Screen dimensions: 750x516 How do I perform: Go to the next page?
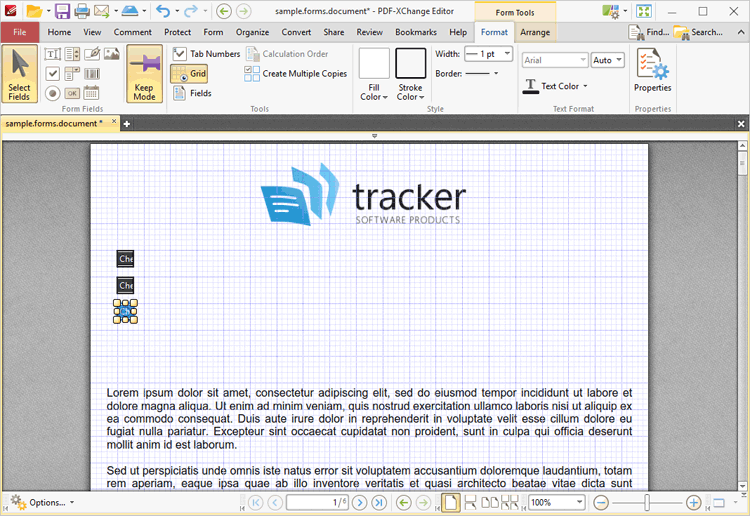click(360, 502)
